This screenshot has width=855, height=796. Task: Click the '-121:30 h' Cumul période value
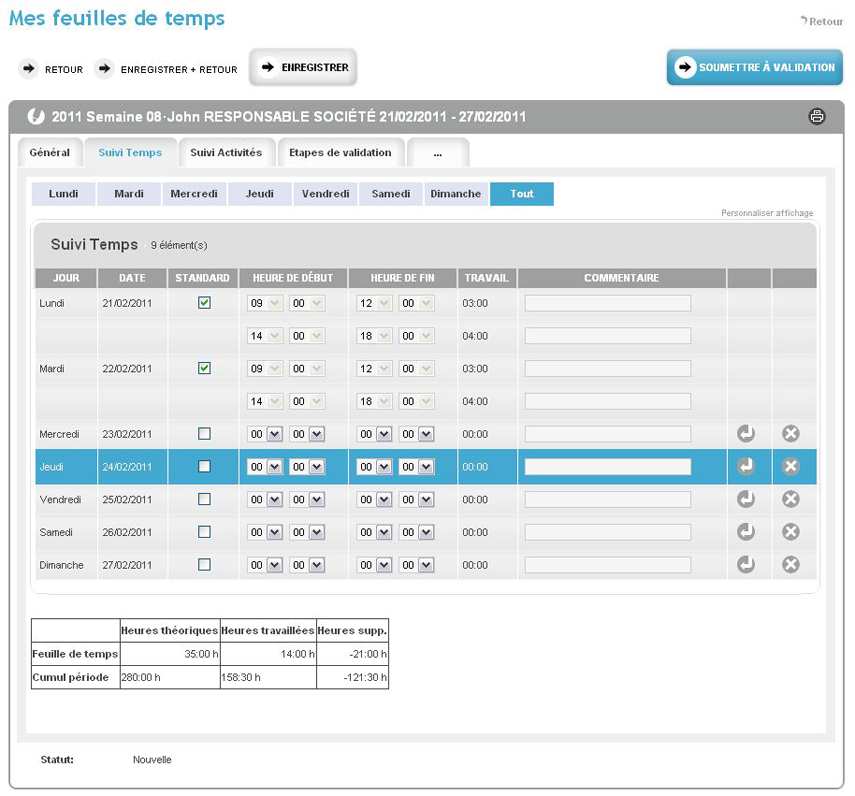pos(365,677)
